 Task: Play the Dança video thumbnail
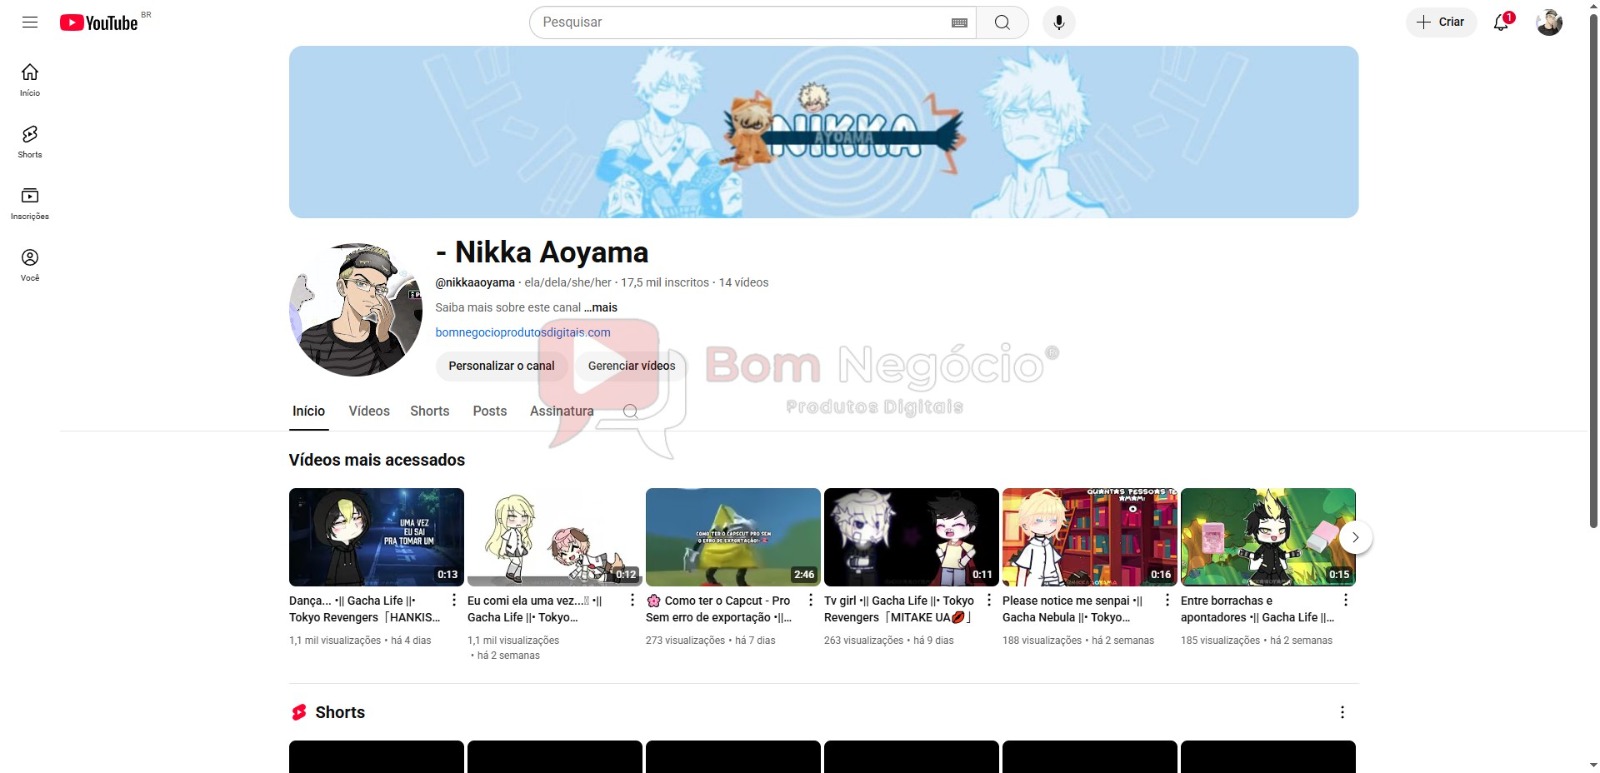(x=376, y=537)
